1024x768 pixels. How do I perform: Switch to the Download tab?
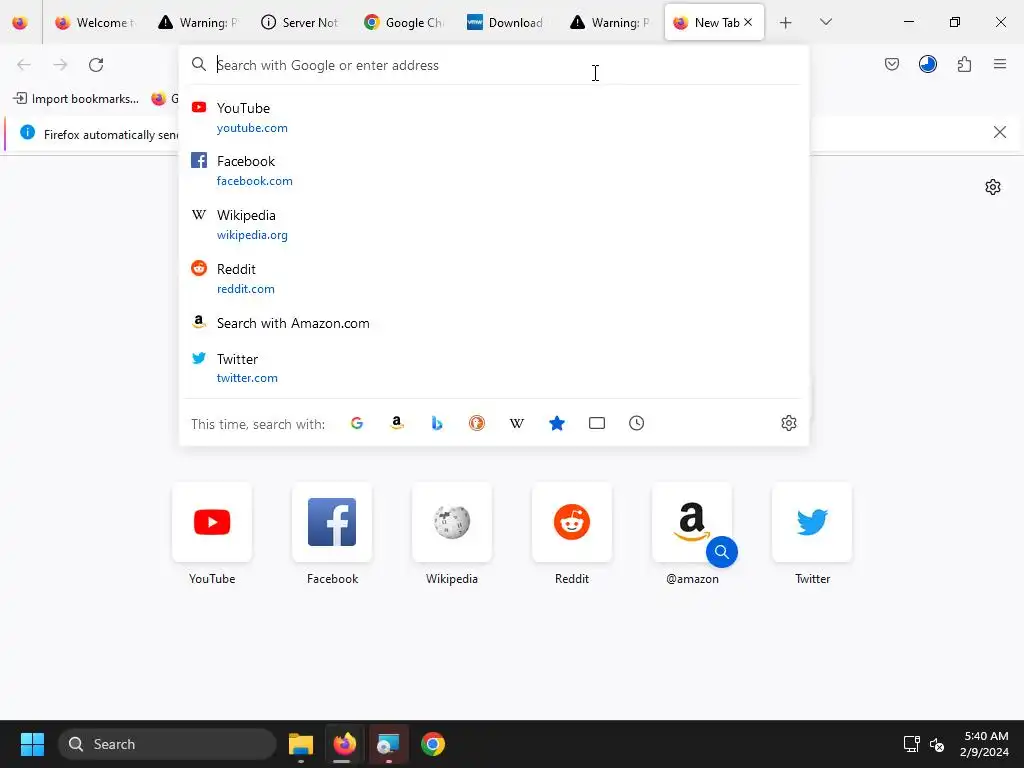(507, 22)
